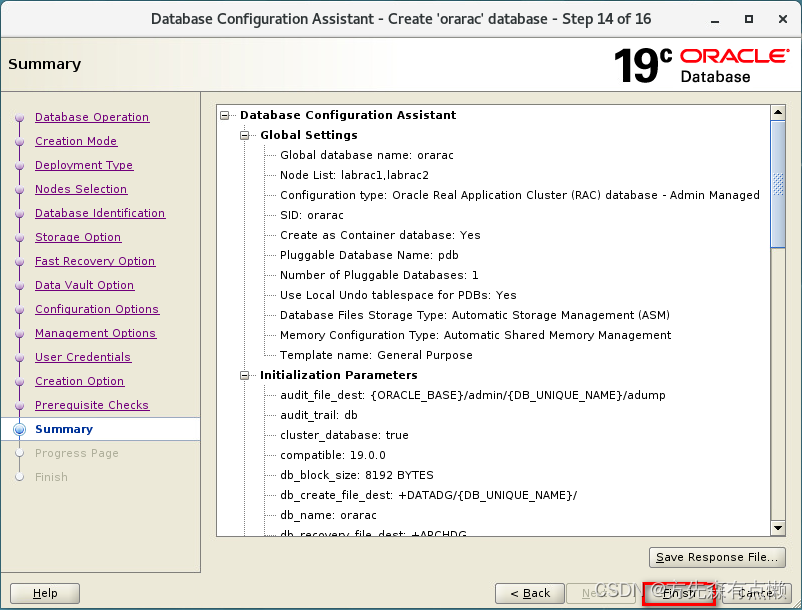The height and width of the screenshot is (610, 802).
Task: Open Database Identification step
Action: tap(100, 213)
